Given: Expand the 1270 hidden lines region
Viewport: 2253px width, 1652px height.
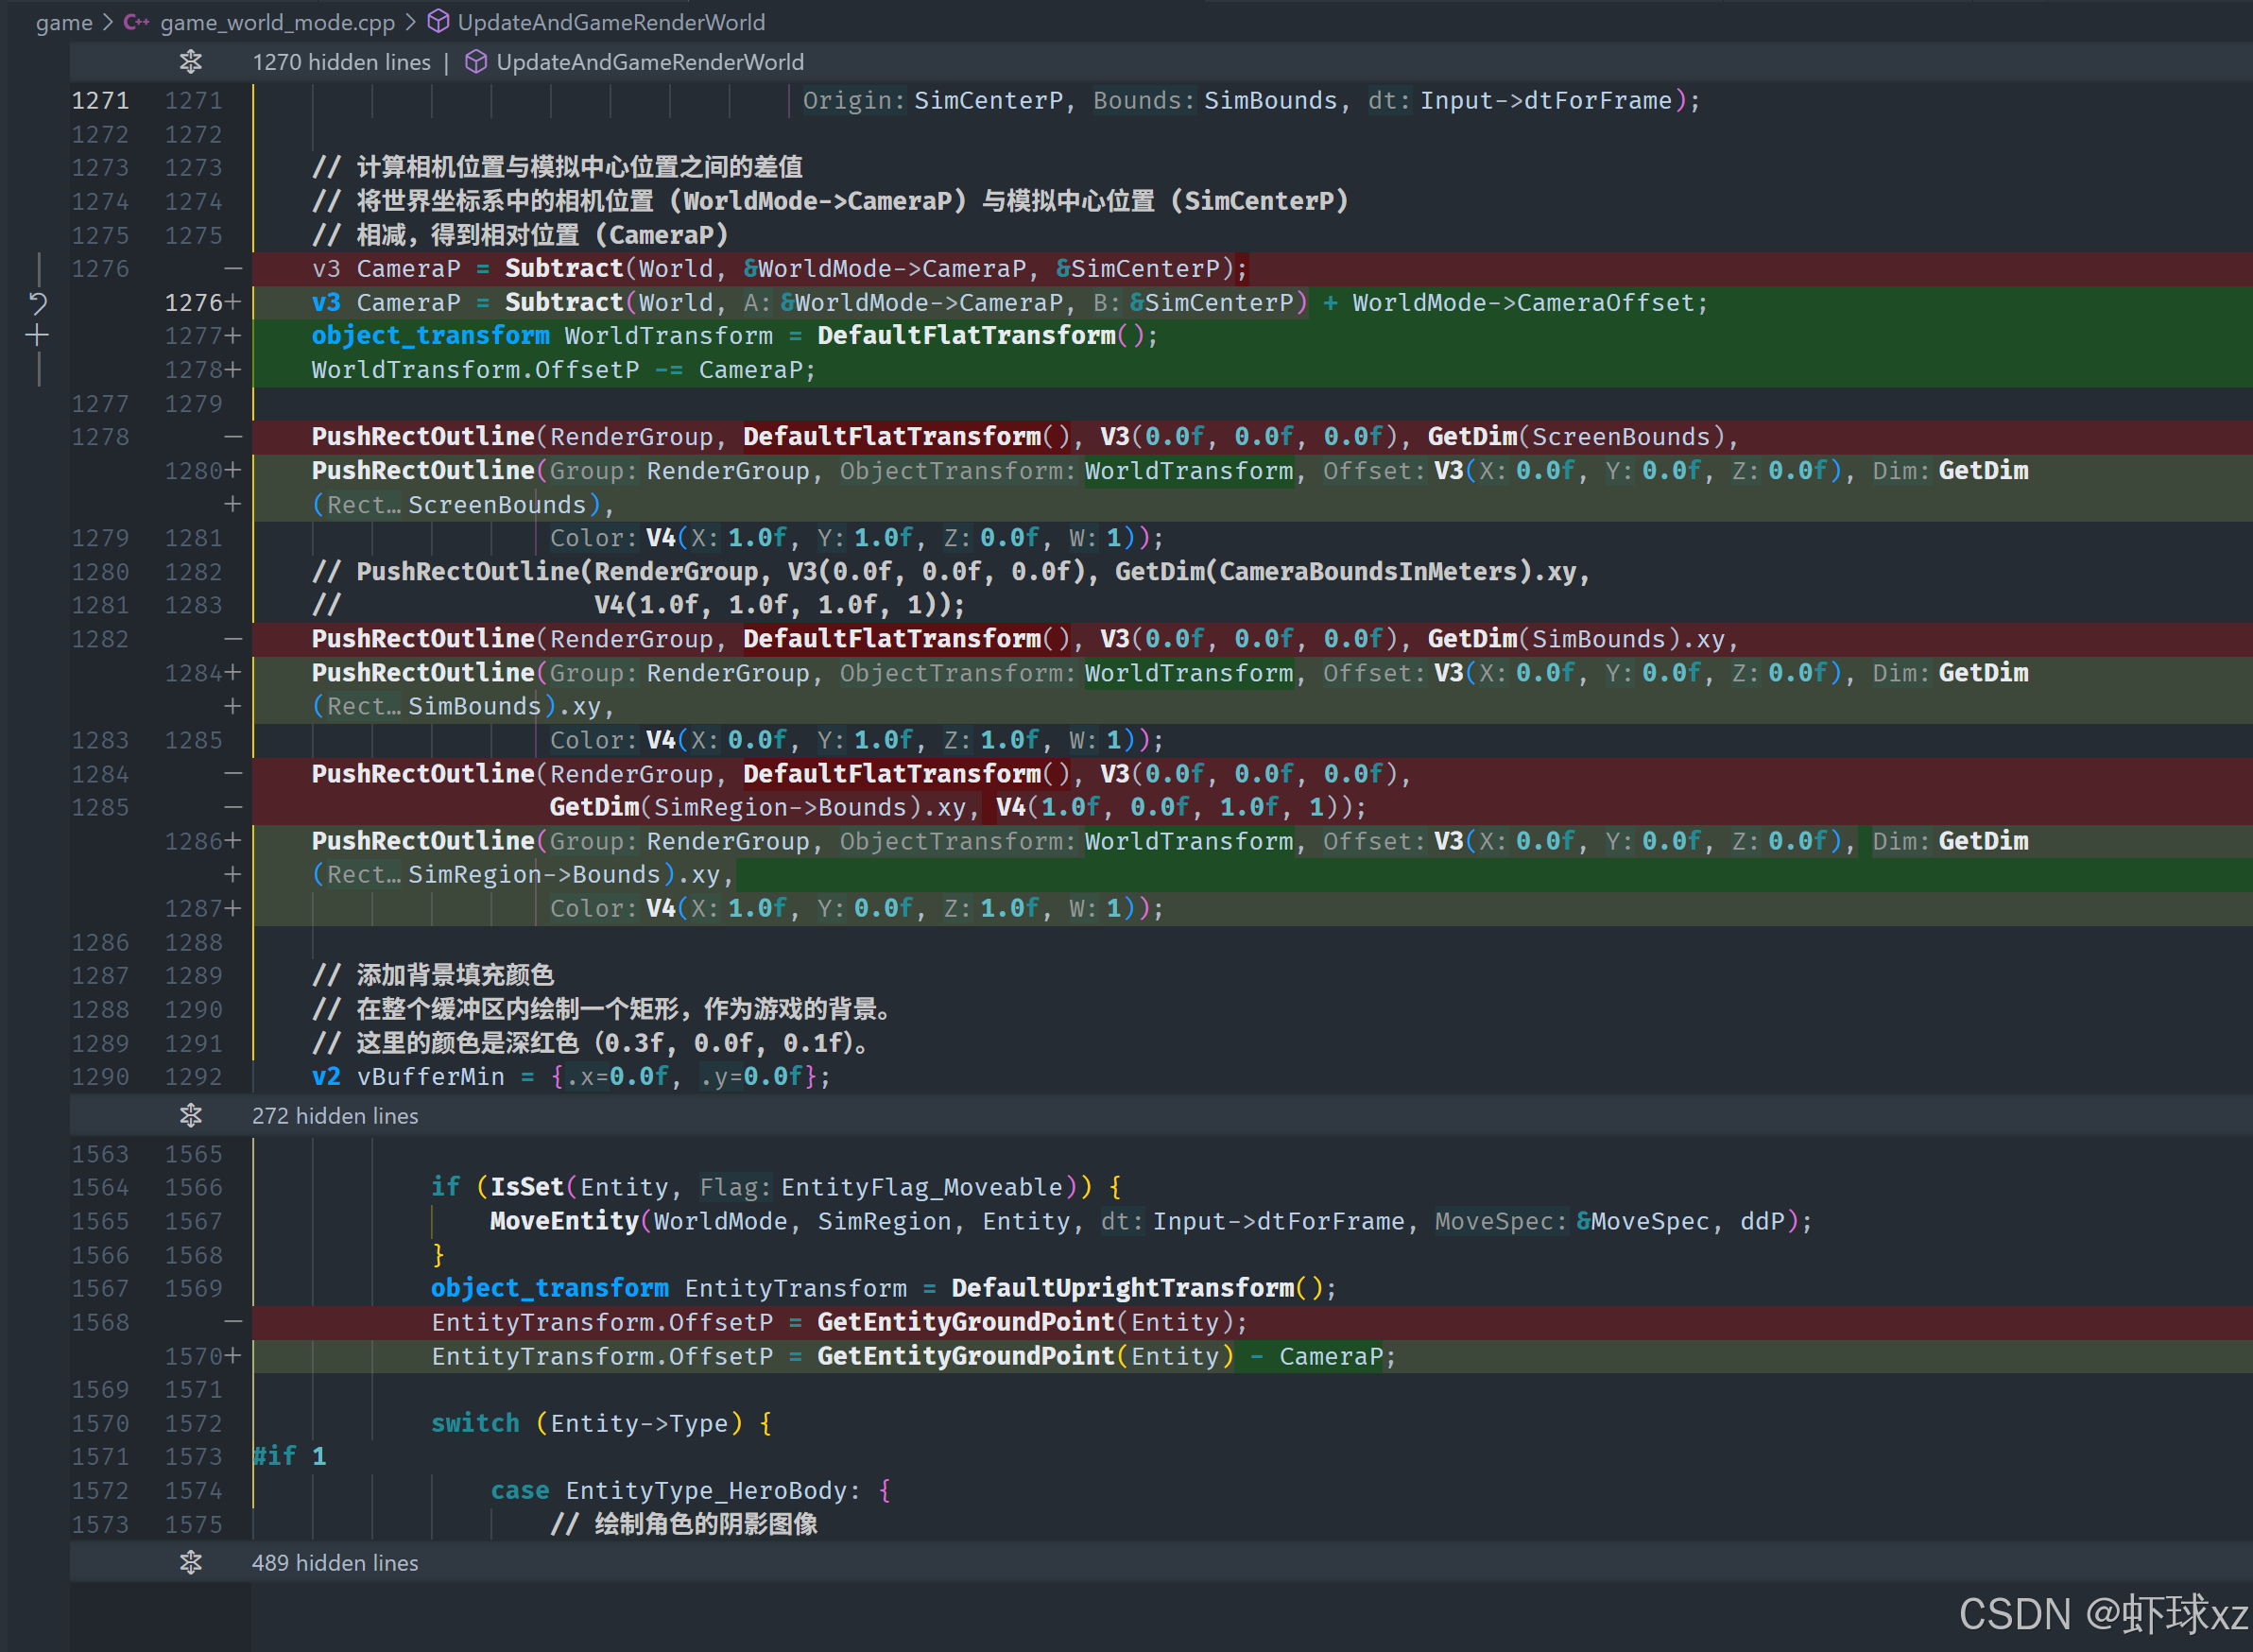Looking at the screenshot, I should tap(341, 62).
